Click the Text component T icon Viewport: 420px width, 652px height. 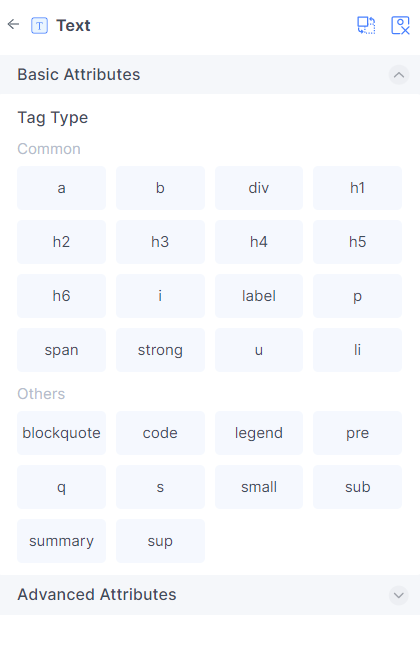pos(40,26)
